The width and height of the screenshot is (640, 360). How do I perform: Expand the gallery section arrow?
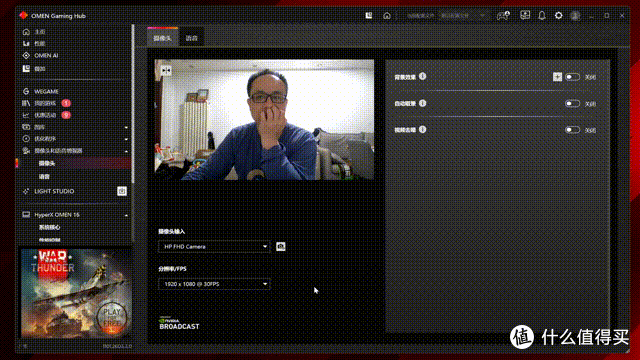[x=126, y=127]
